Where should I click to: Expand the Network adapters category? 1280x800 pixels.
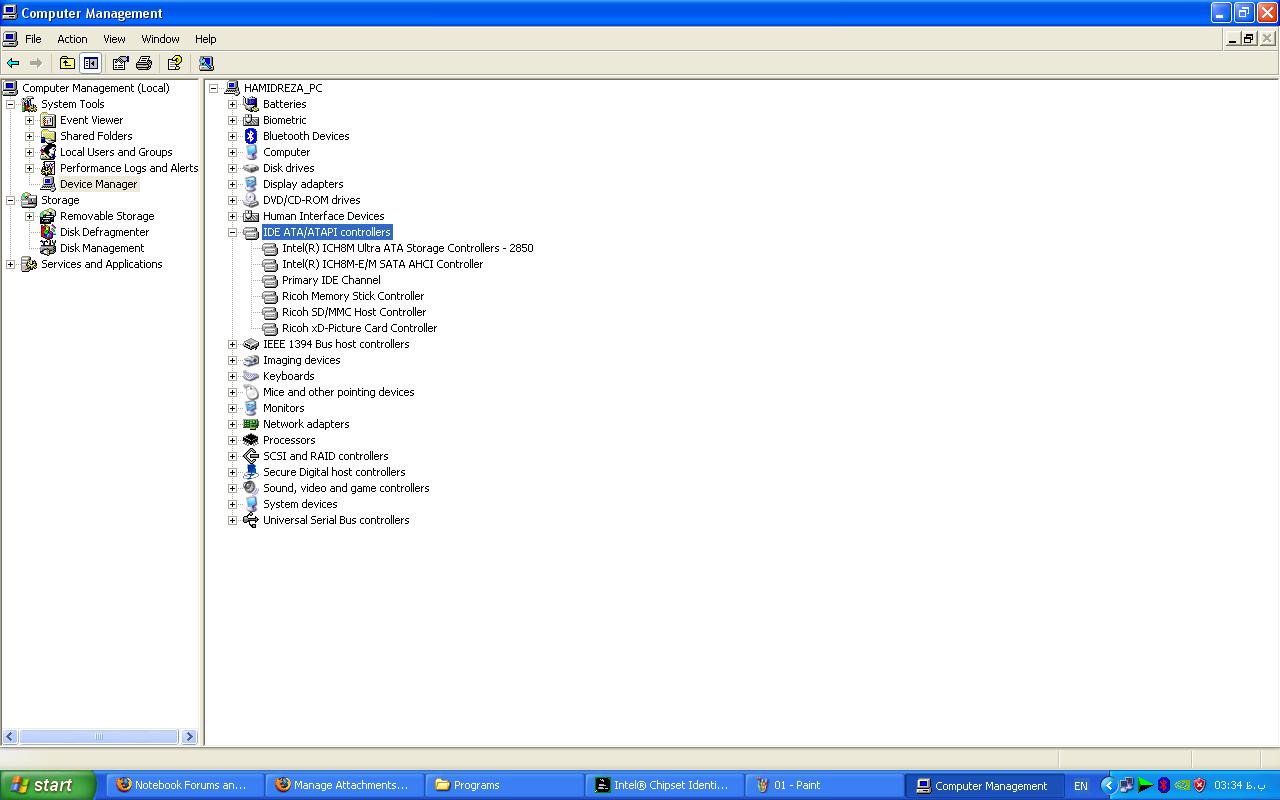point(233,424)
